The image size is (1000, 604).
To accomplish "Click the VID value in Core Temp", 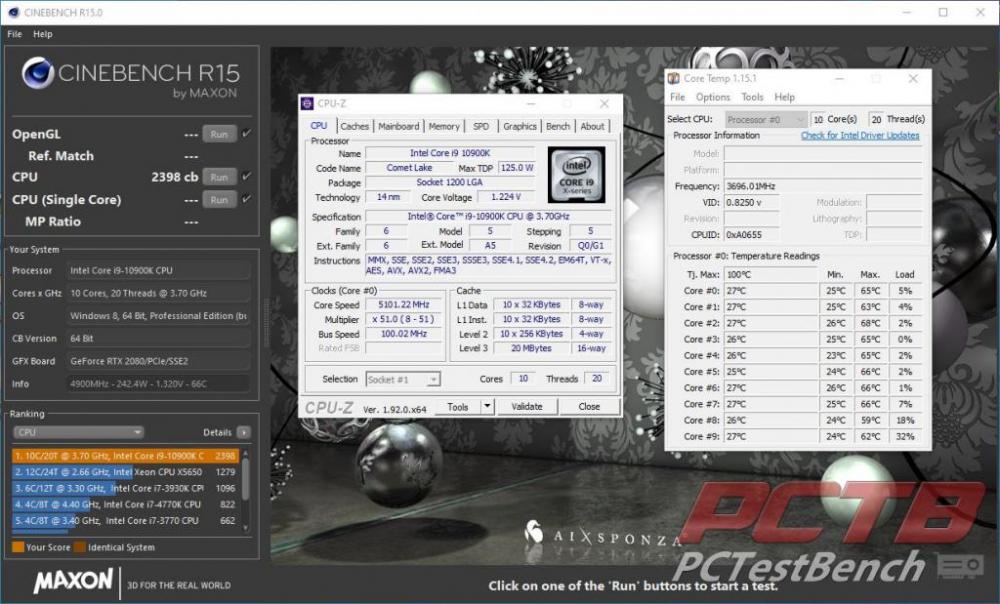I will pyautogui.click(x=751, y=202).
